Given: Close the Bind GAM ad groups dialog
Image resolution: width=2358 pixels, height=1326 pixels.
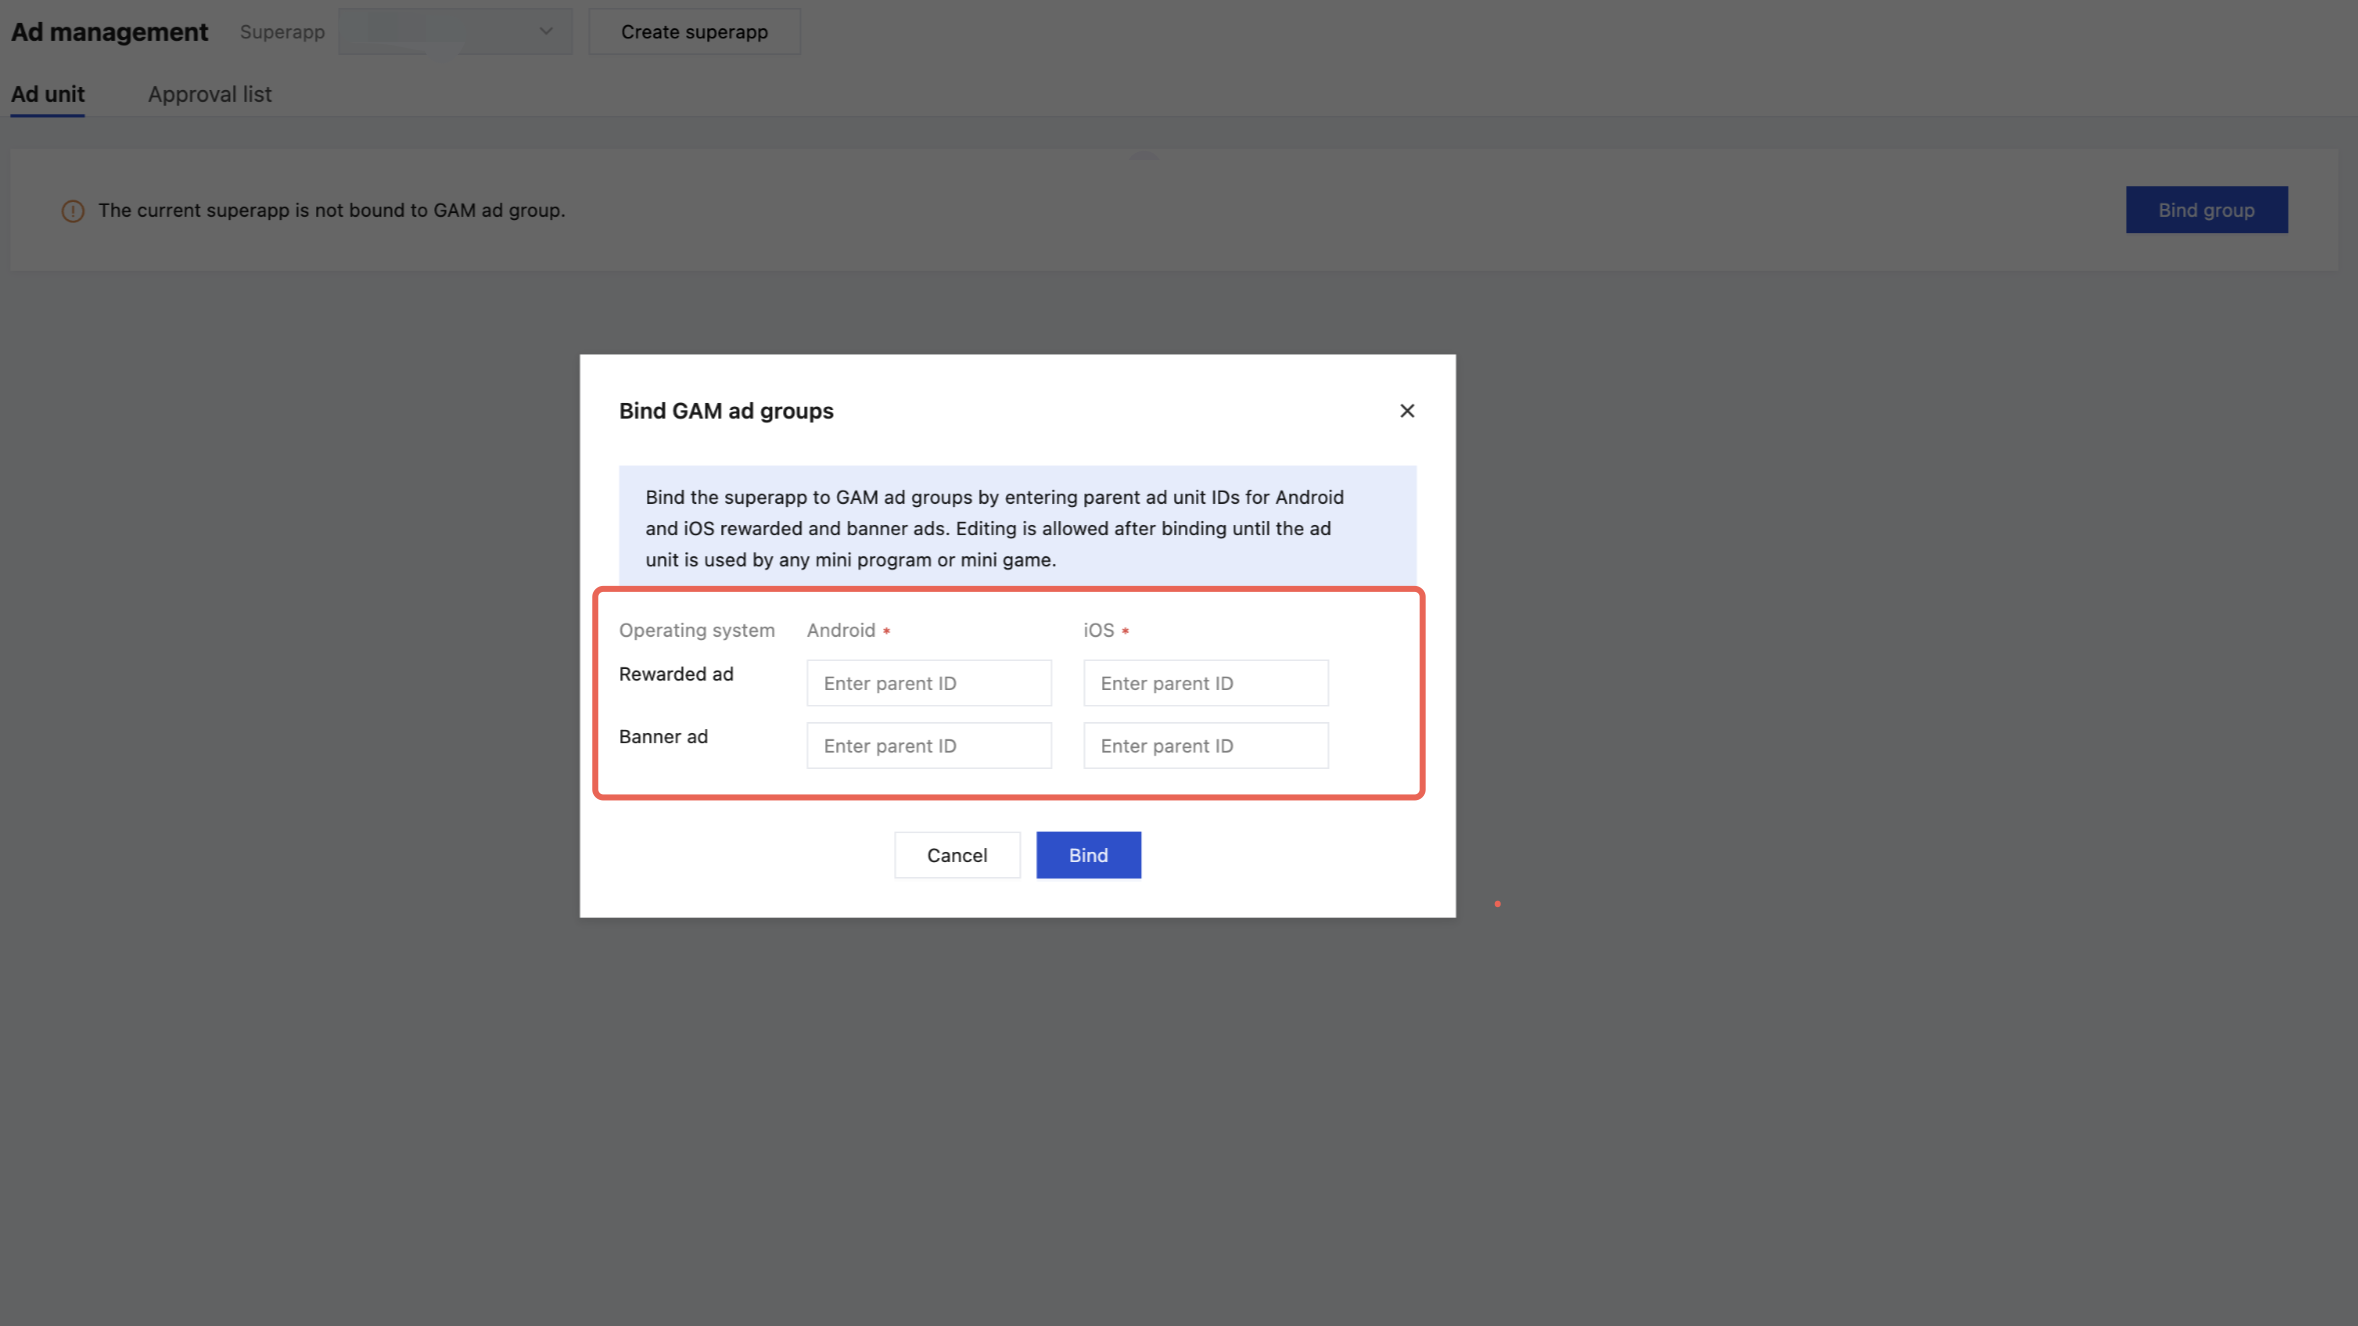Looking at the screenshot, I should point(1406,411).
